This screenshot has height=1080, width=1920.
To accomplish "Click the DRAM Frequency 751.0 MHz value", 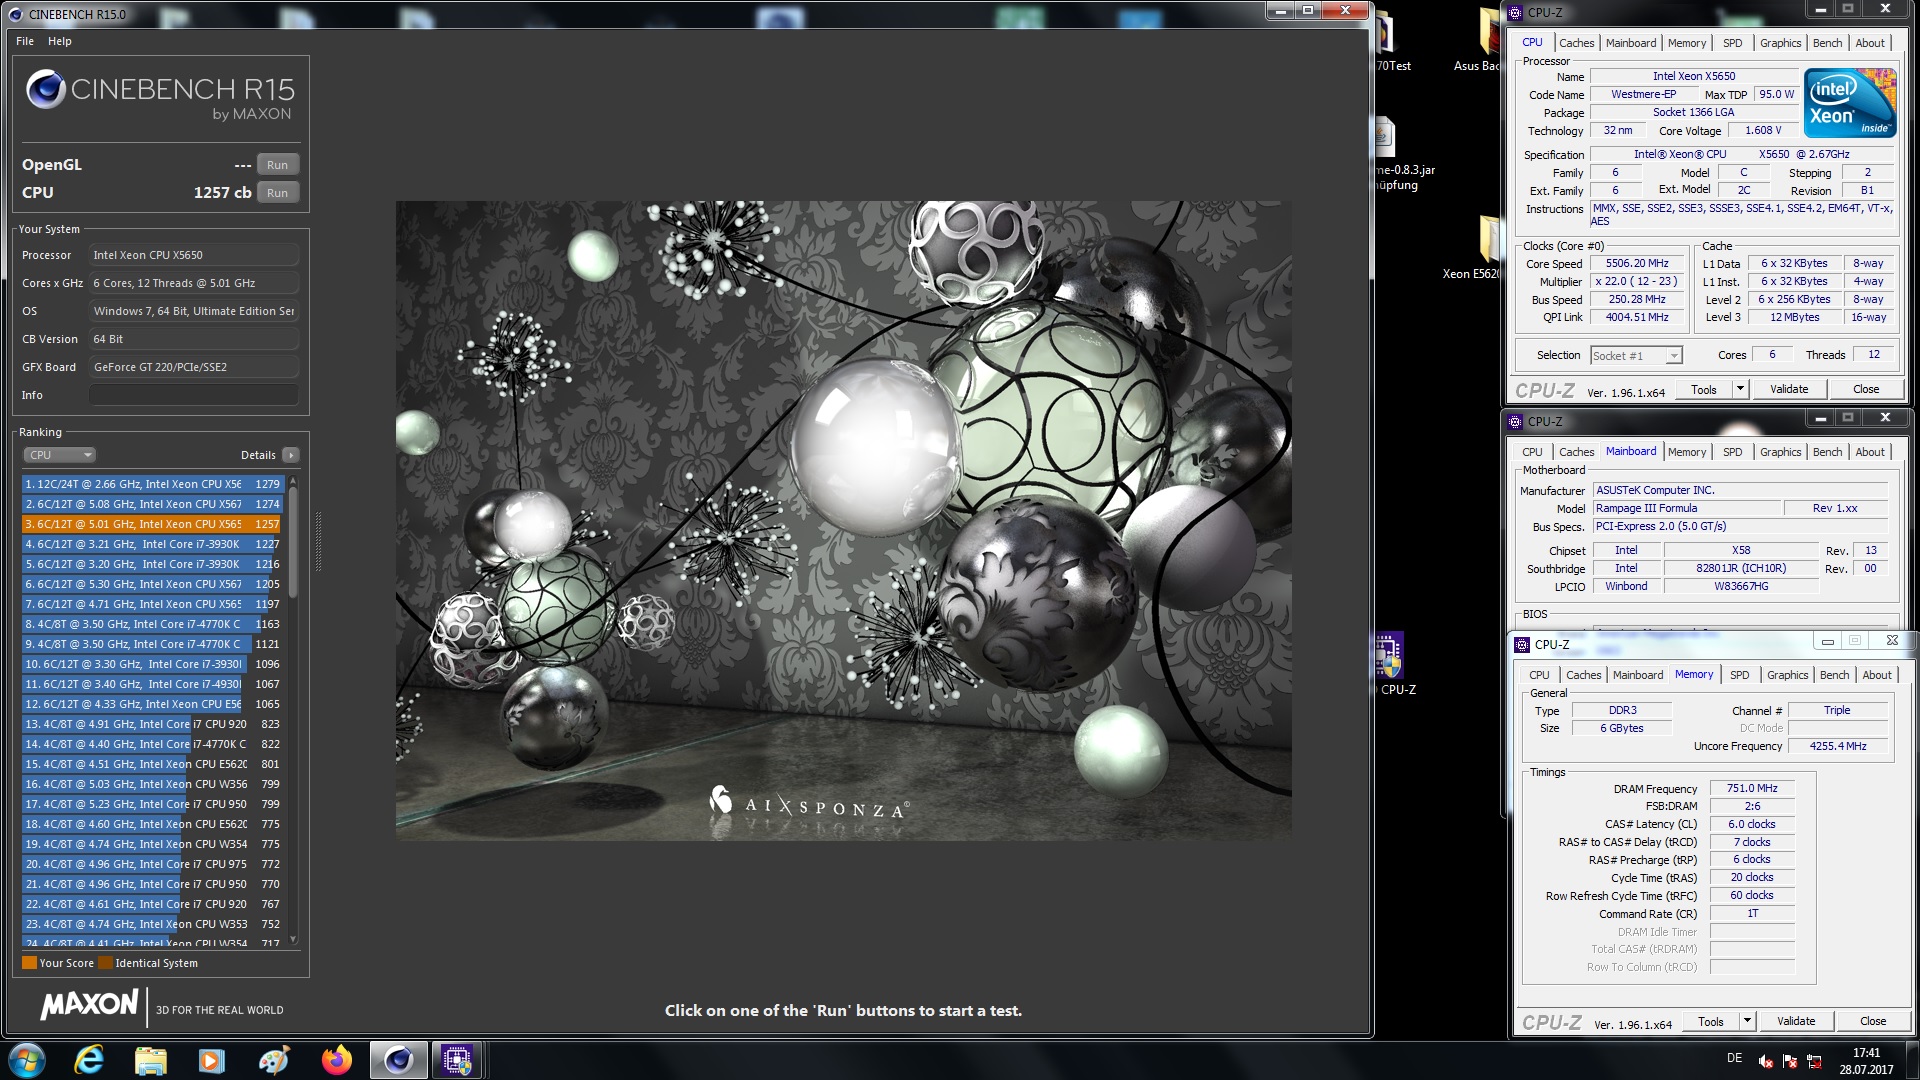I will (1752, 789).
